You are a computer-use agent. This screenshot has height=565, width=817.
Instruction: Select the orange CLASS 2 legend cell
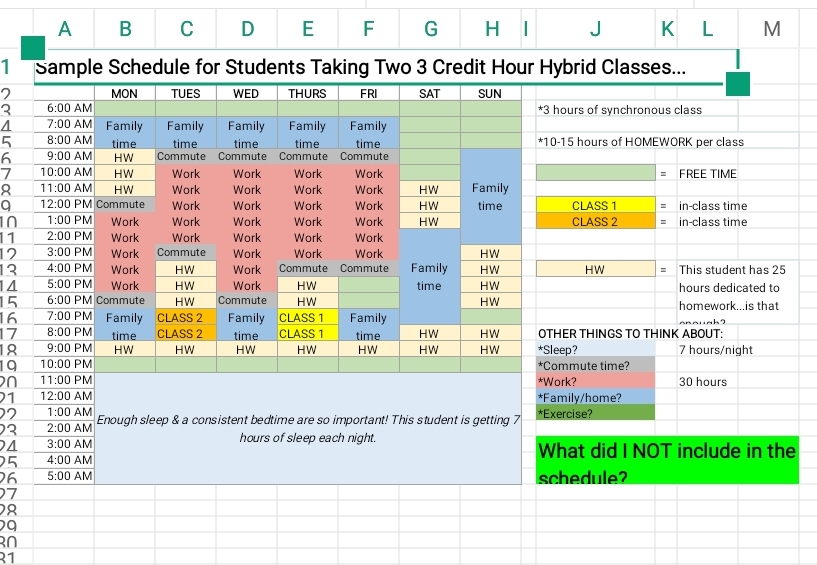point(596,221)
